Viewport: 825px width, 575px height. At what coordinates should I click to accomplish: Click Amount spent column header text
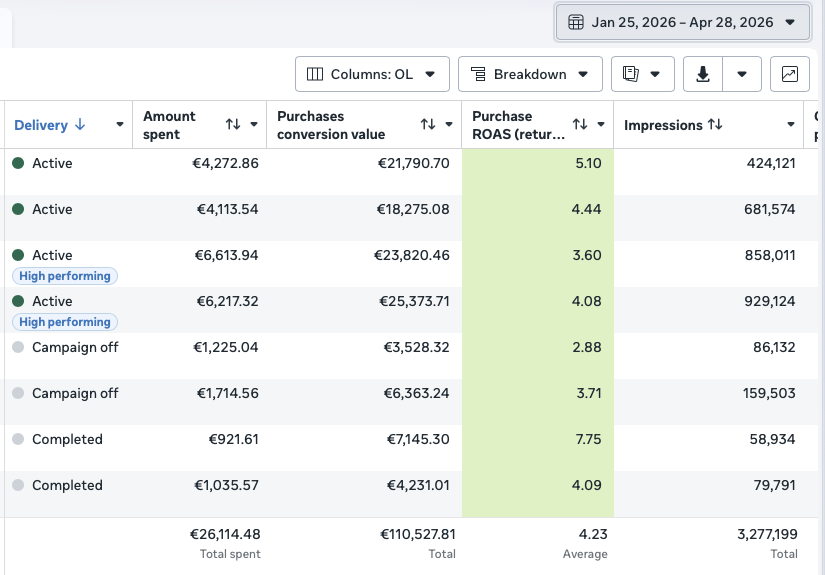[169, 125]
